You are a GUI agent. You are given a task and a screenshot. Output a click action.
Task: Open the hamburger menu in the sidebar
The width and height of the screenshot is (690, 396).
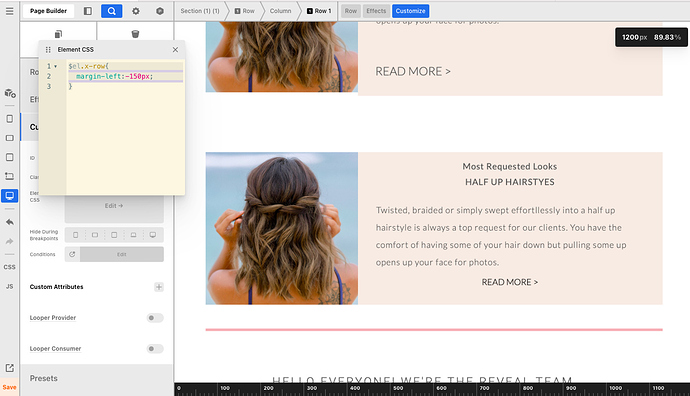click(9, 11)
